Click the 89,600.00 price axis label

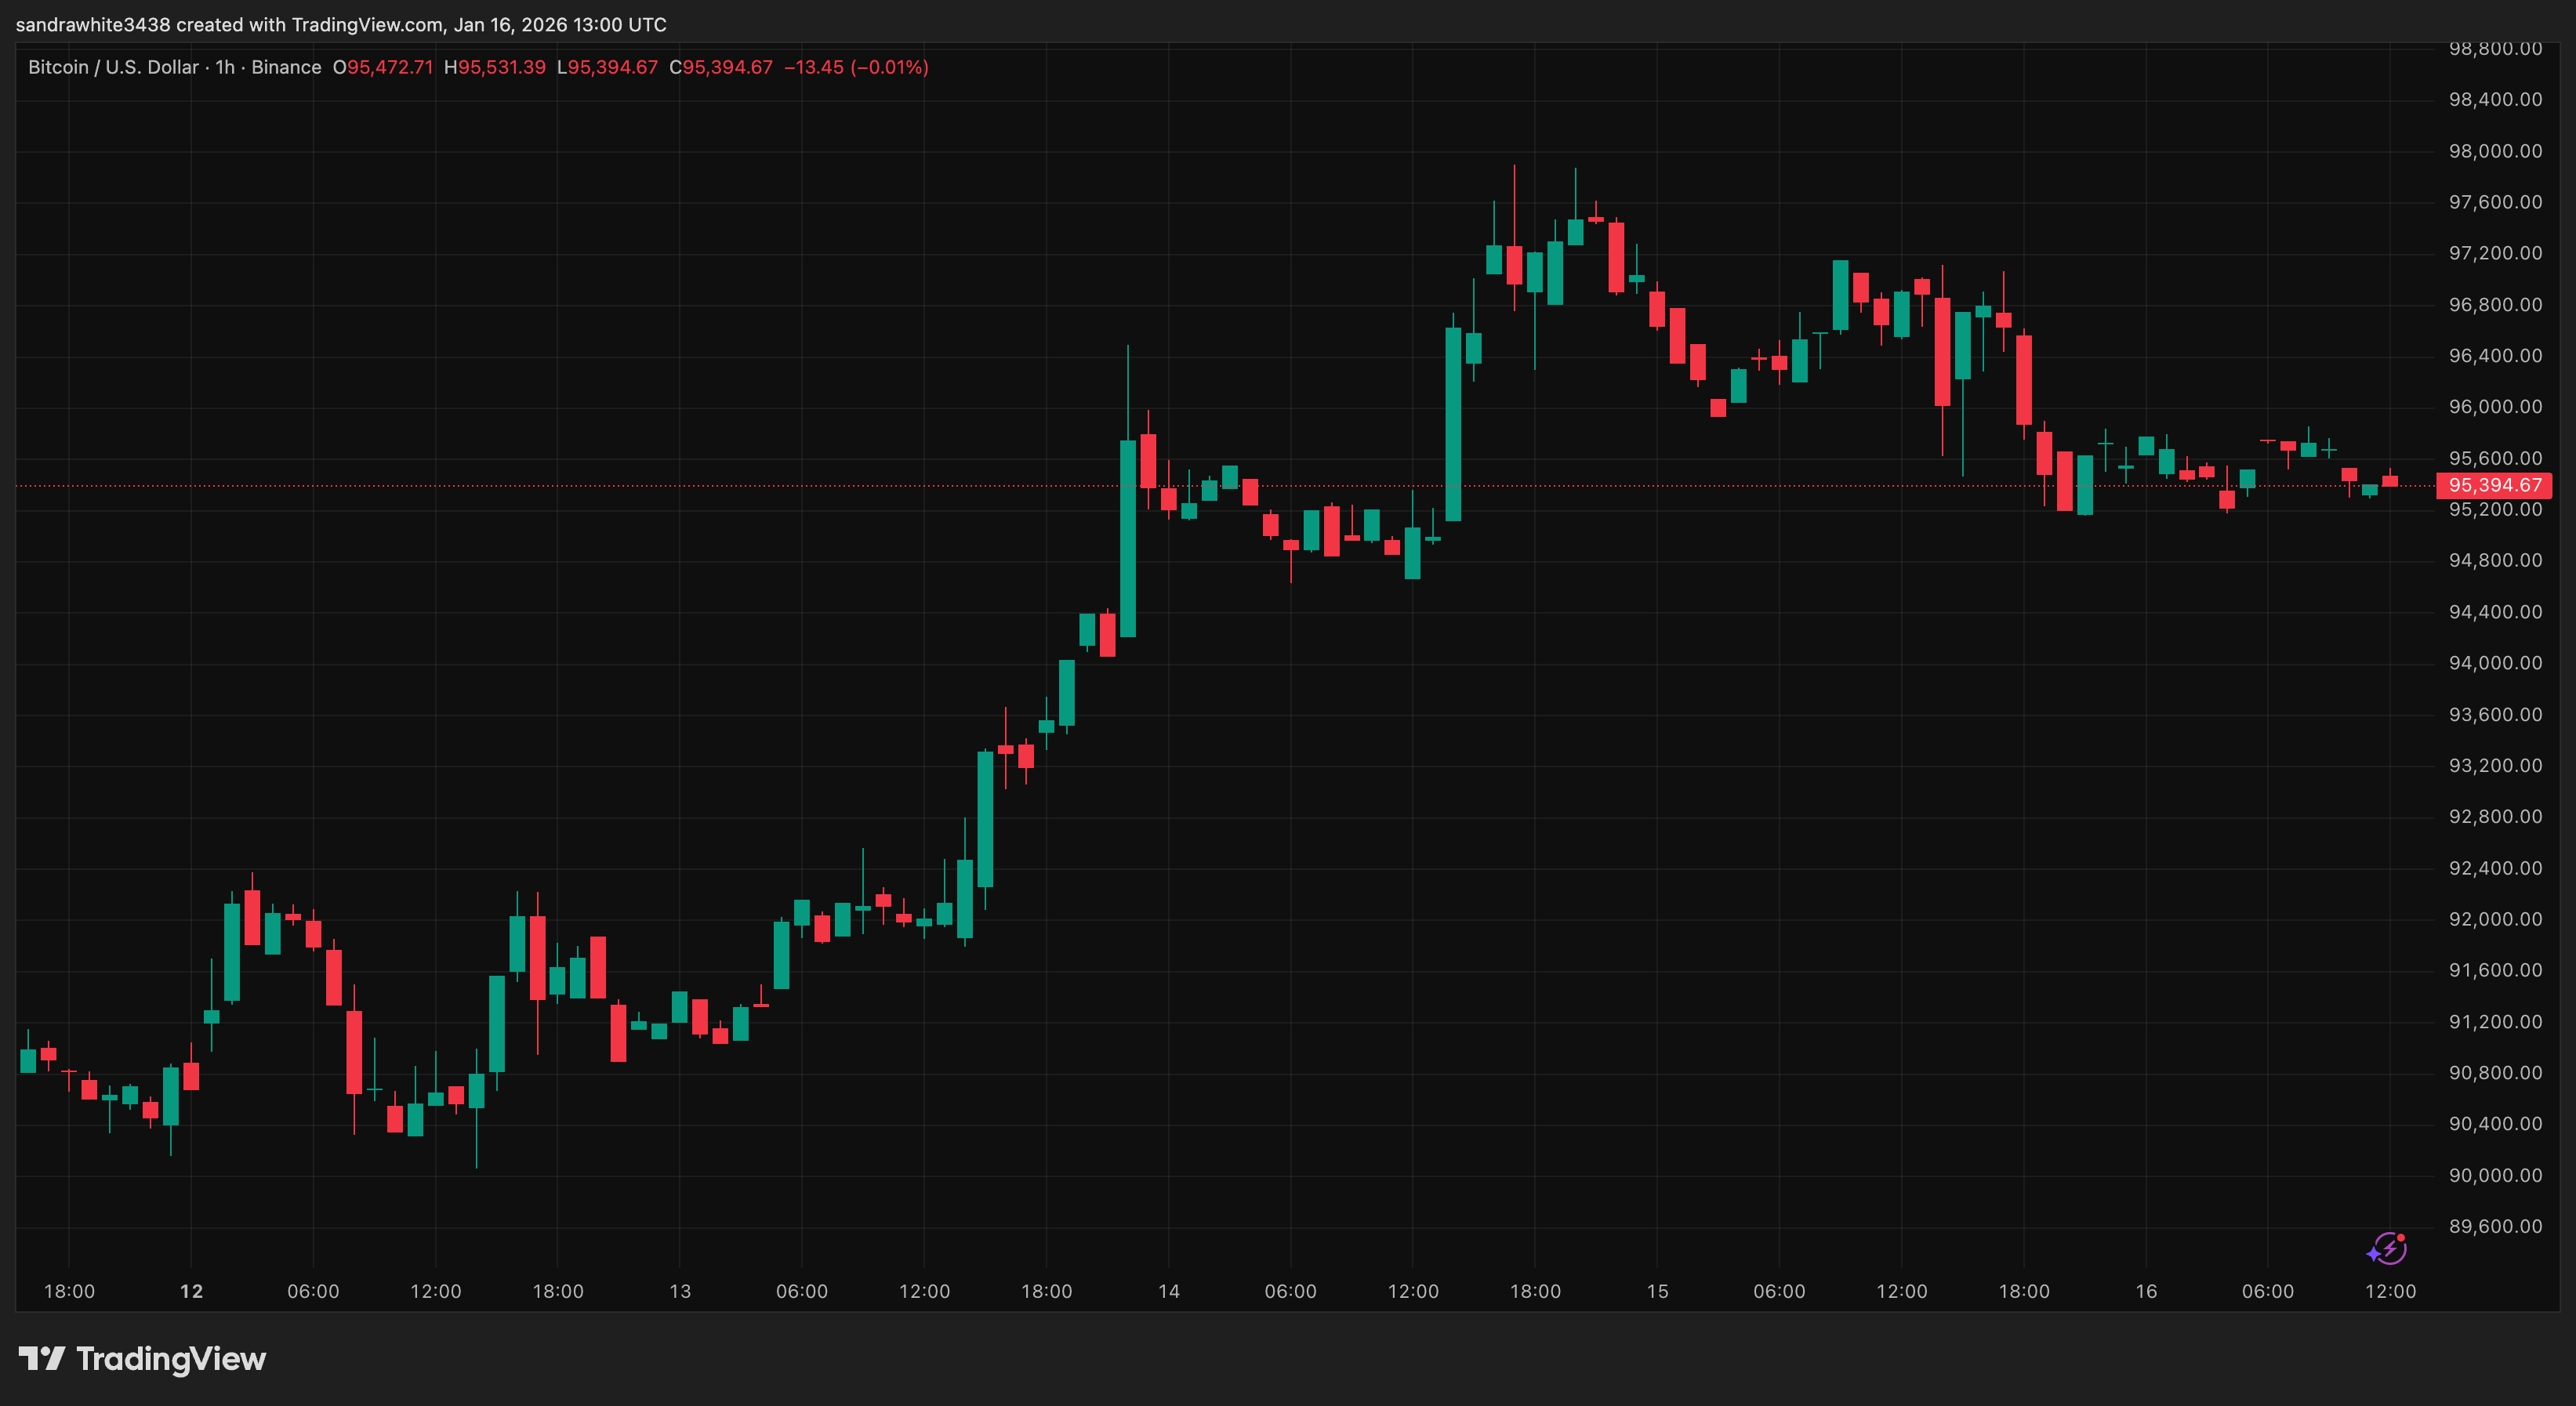point(2495,1226)
